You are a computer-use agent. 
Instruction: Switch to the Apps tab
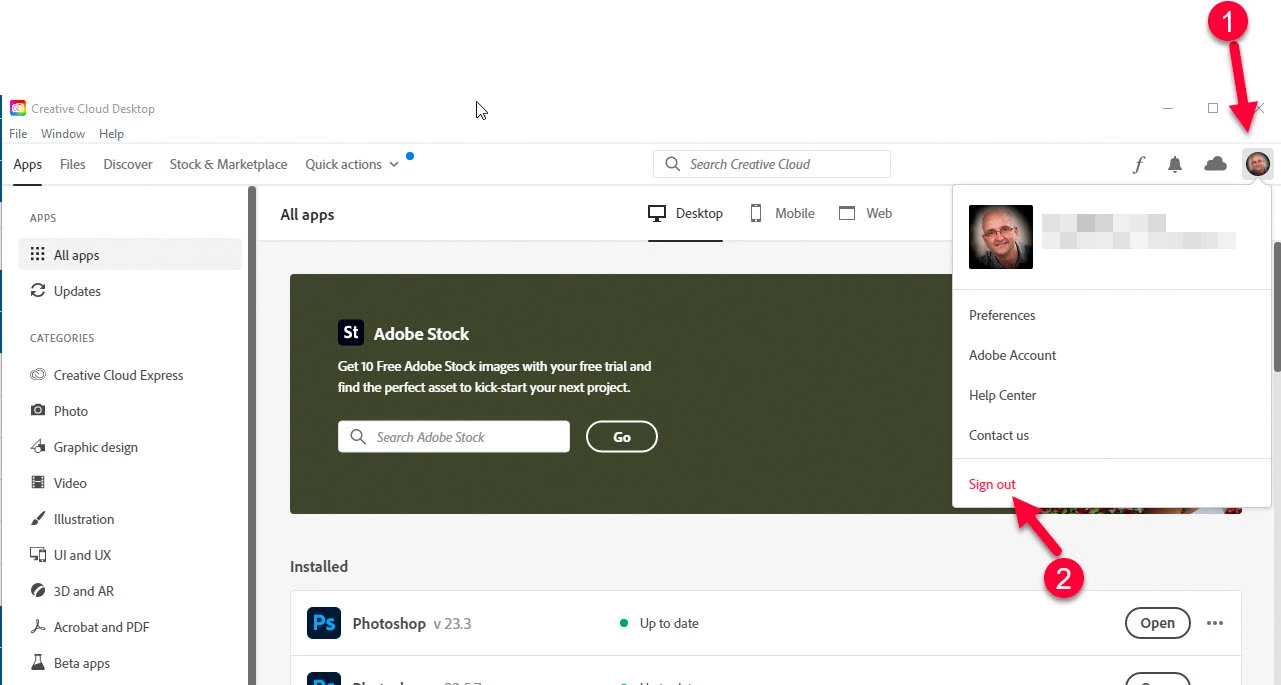coord(28,164)
